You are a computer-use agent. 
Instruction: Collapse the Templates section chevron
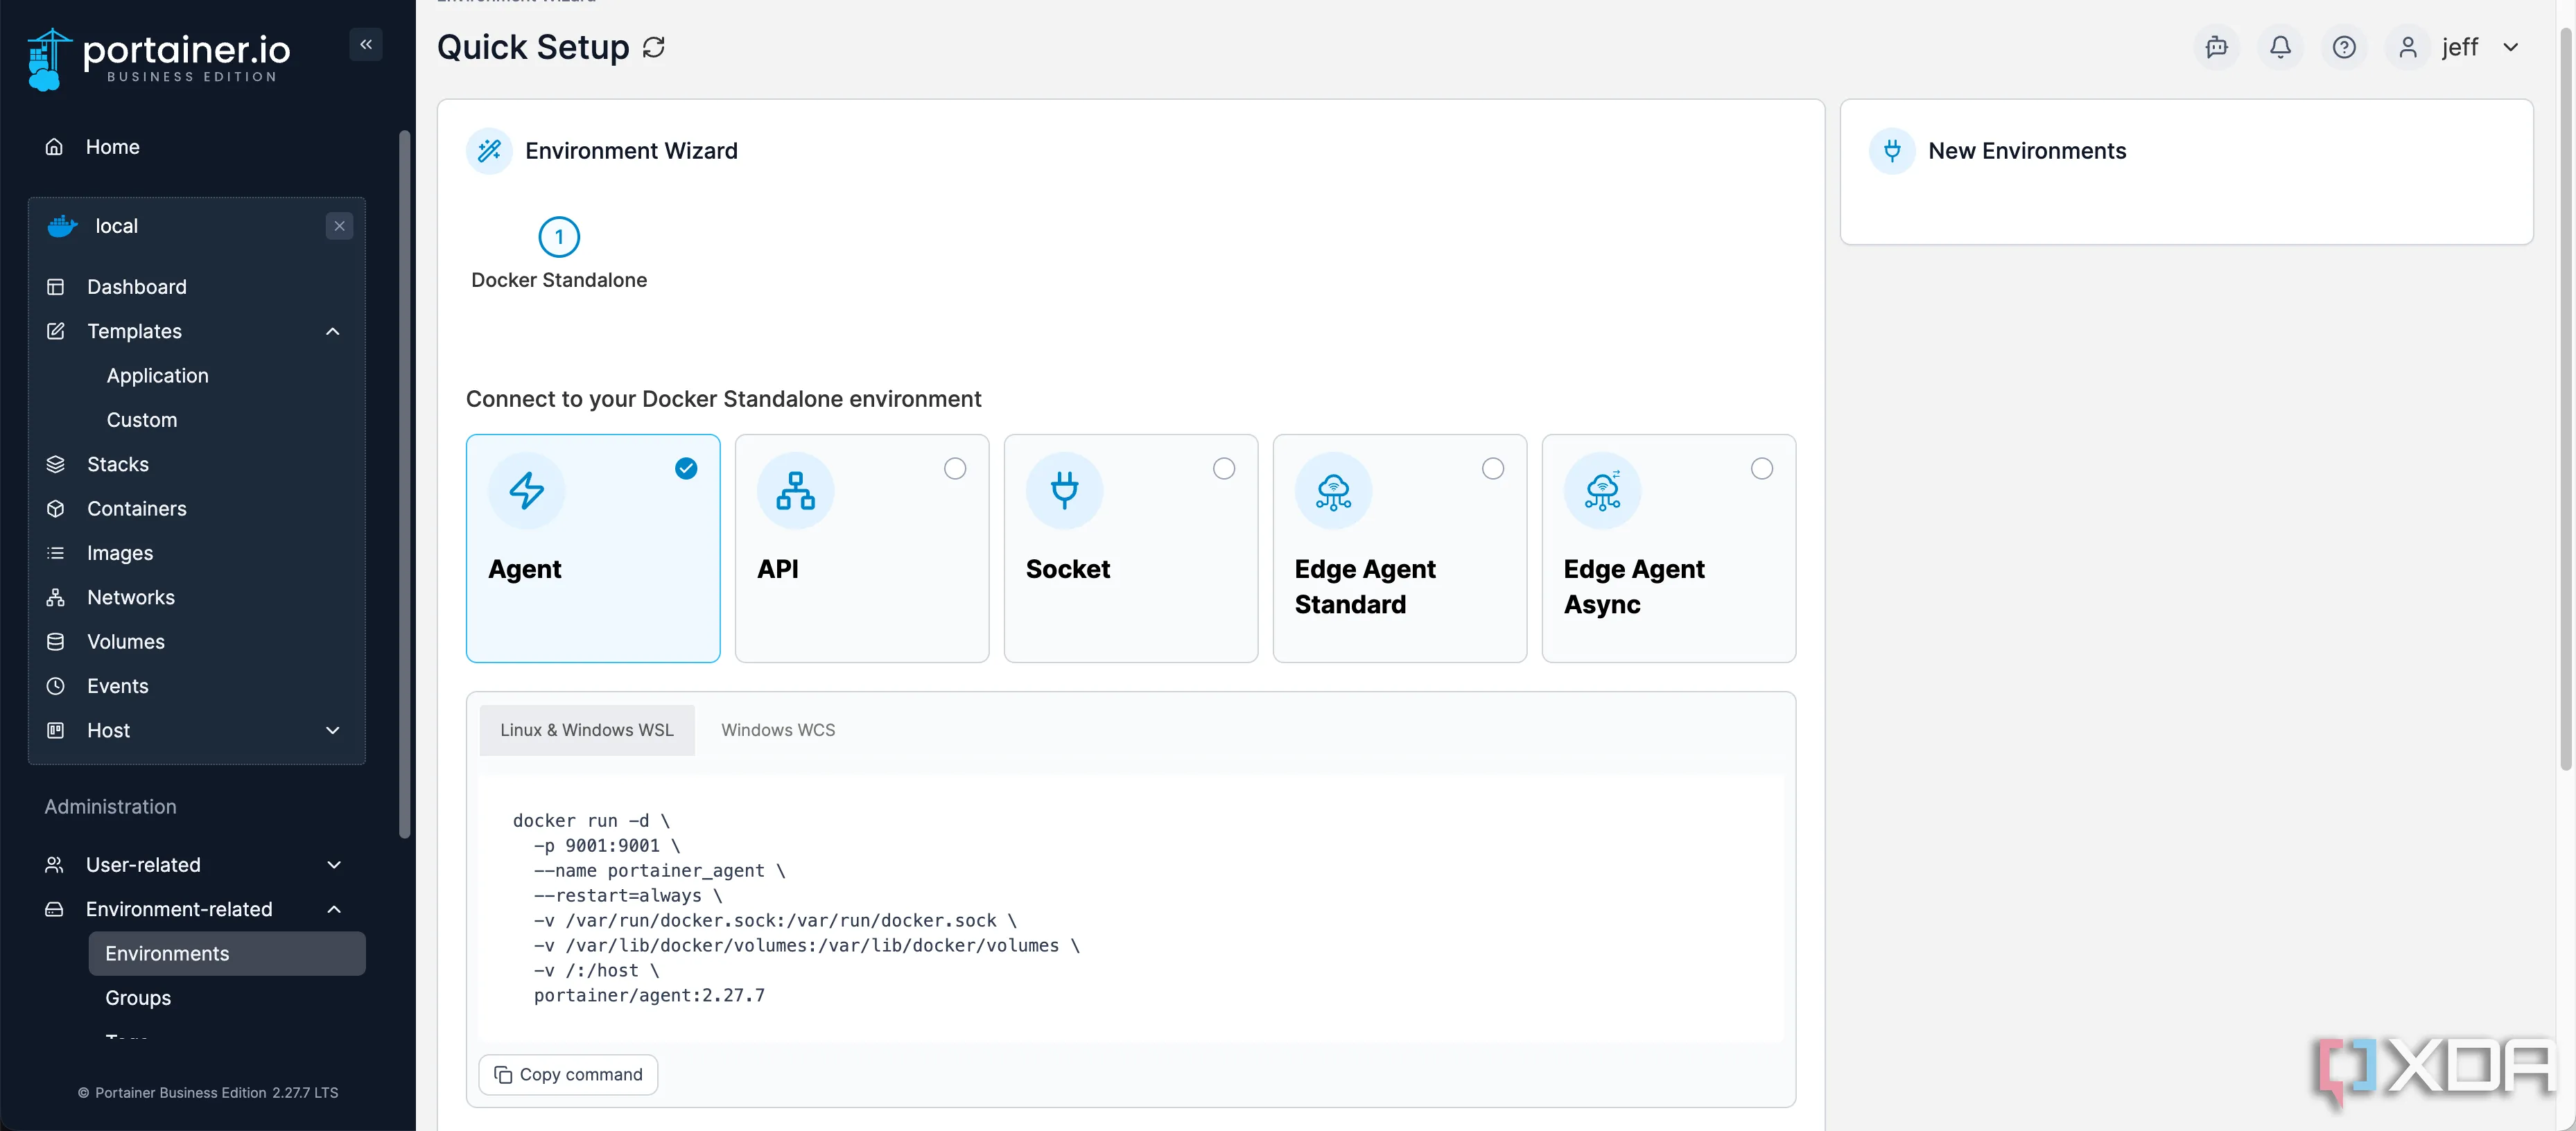coord(333,331)
